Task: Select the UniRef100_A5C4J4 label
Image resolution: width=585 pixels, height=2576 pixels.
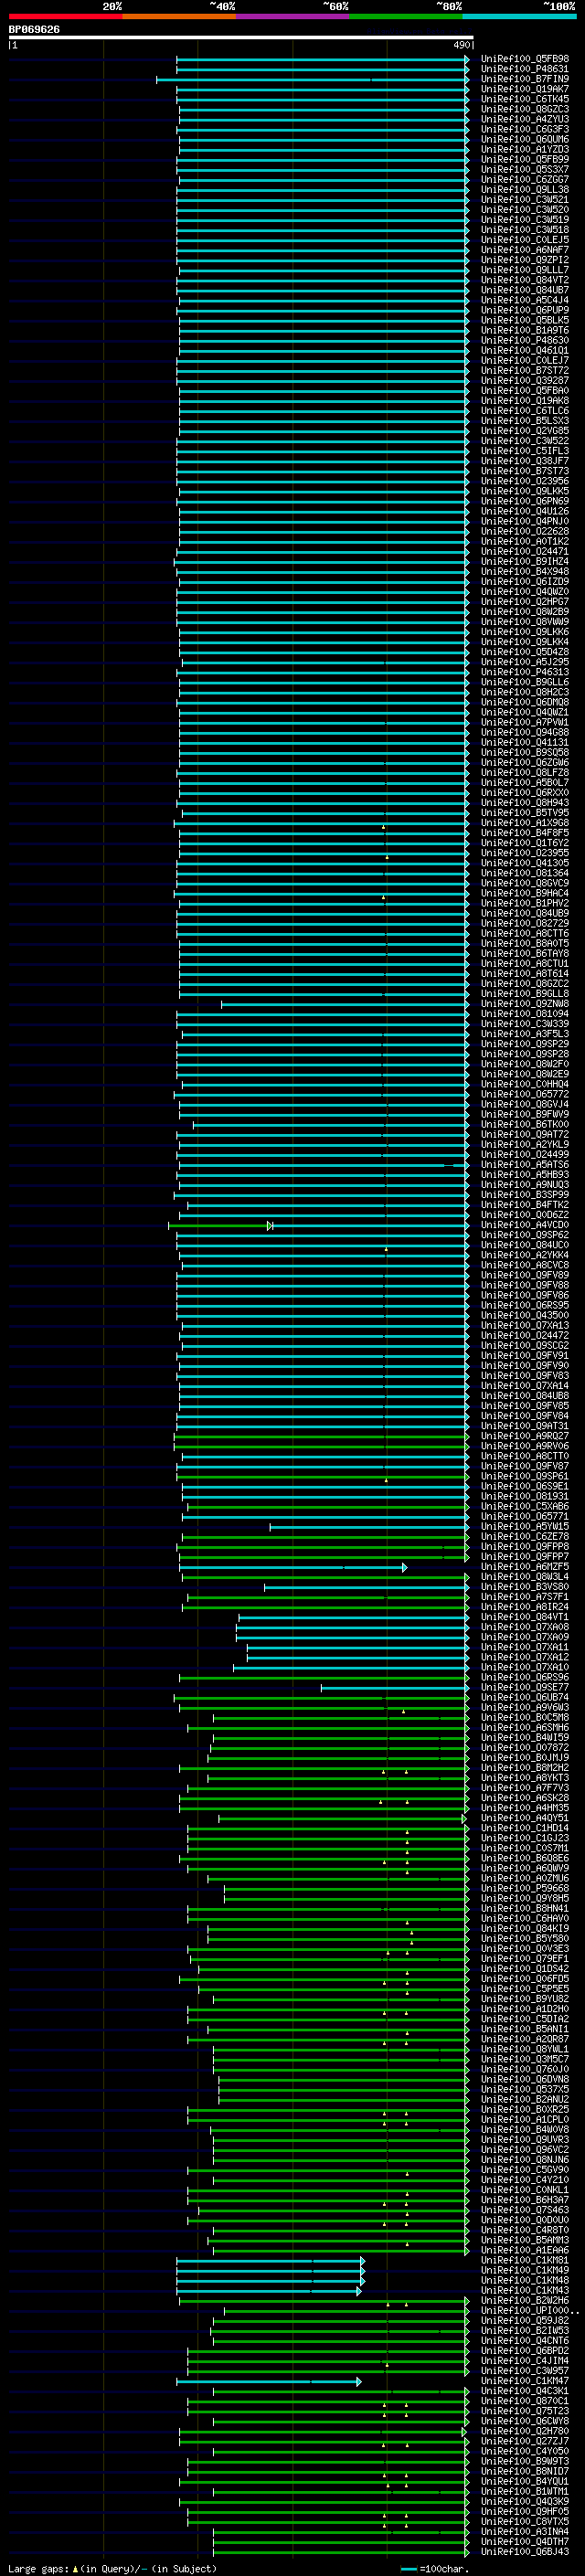Action: pos(525,300)
